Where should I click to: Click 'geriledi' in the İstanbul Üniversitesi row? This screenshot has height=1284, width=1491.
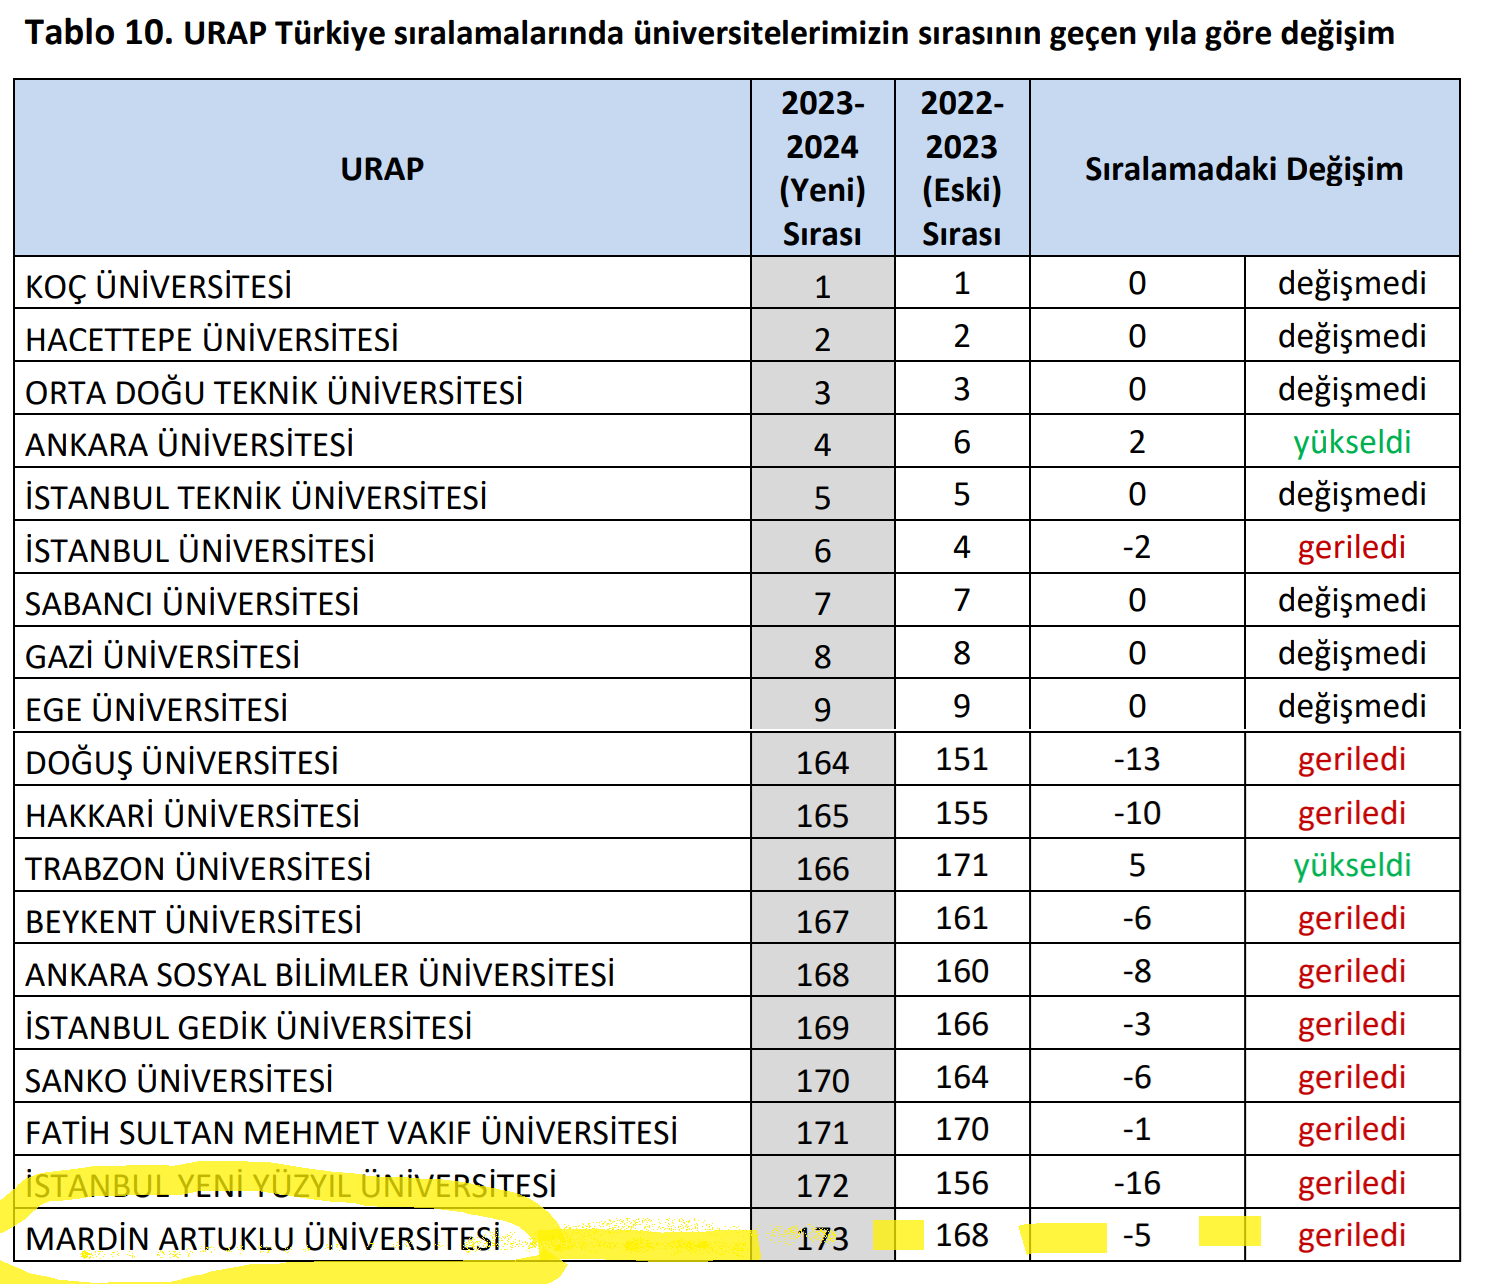point(1352,548)
